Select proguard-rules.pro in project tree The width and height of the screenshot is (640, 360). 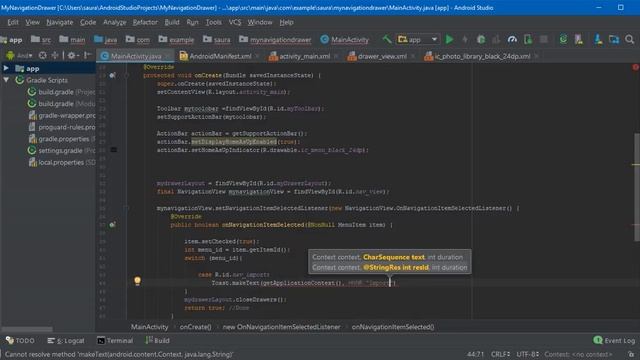62,127
